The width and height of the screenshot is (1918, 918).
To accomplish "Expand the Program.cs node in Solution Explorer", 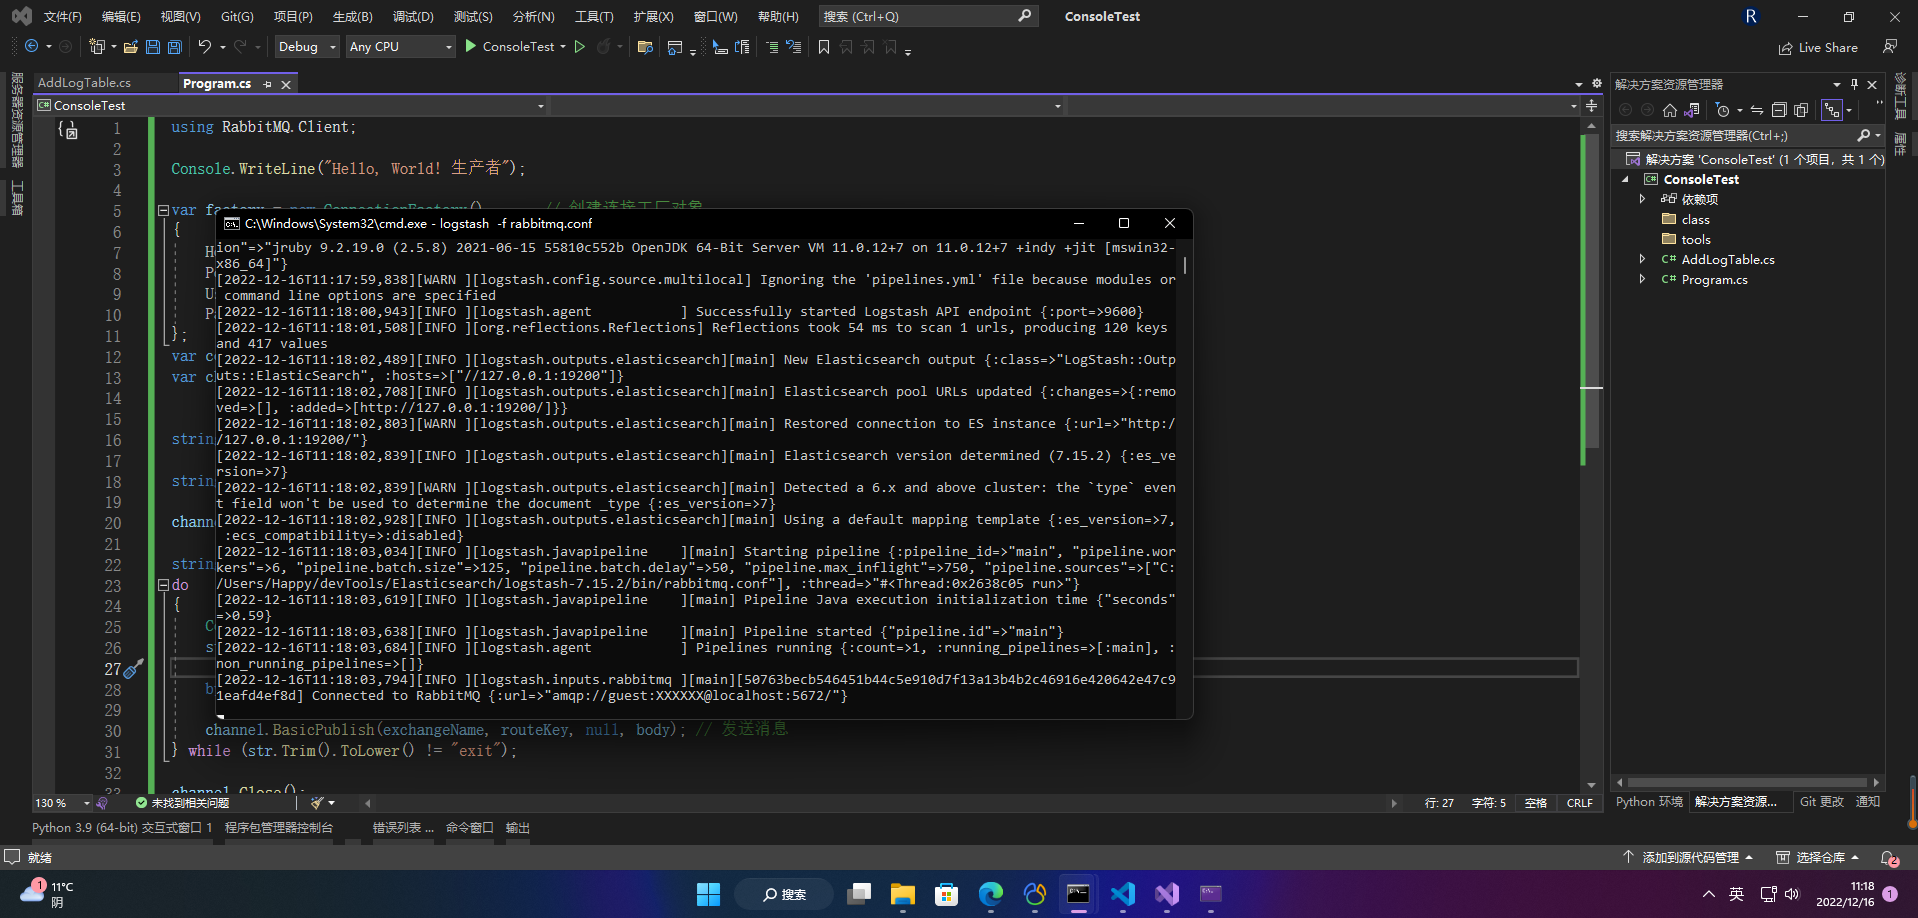I will [x=1642, y=279].
